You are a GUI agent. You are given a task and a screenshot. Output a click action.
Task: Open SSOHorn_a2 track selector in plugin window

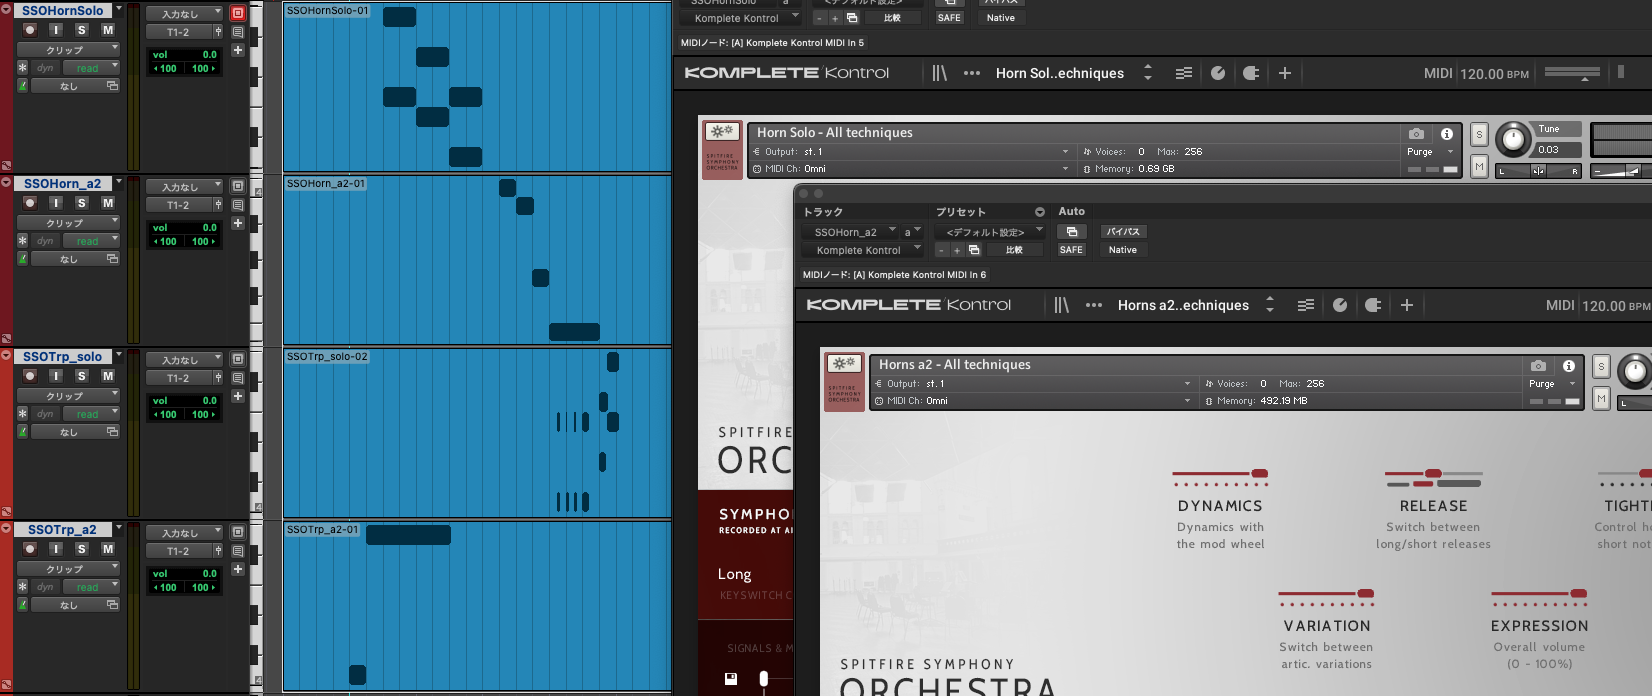pyautogui.click(x=849, y=232)
